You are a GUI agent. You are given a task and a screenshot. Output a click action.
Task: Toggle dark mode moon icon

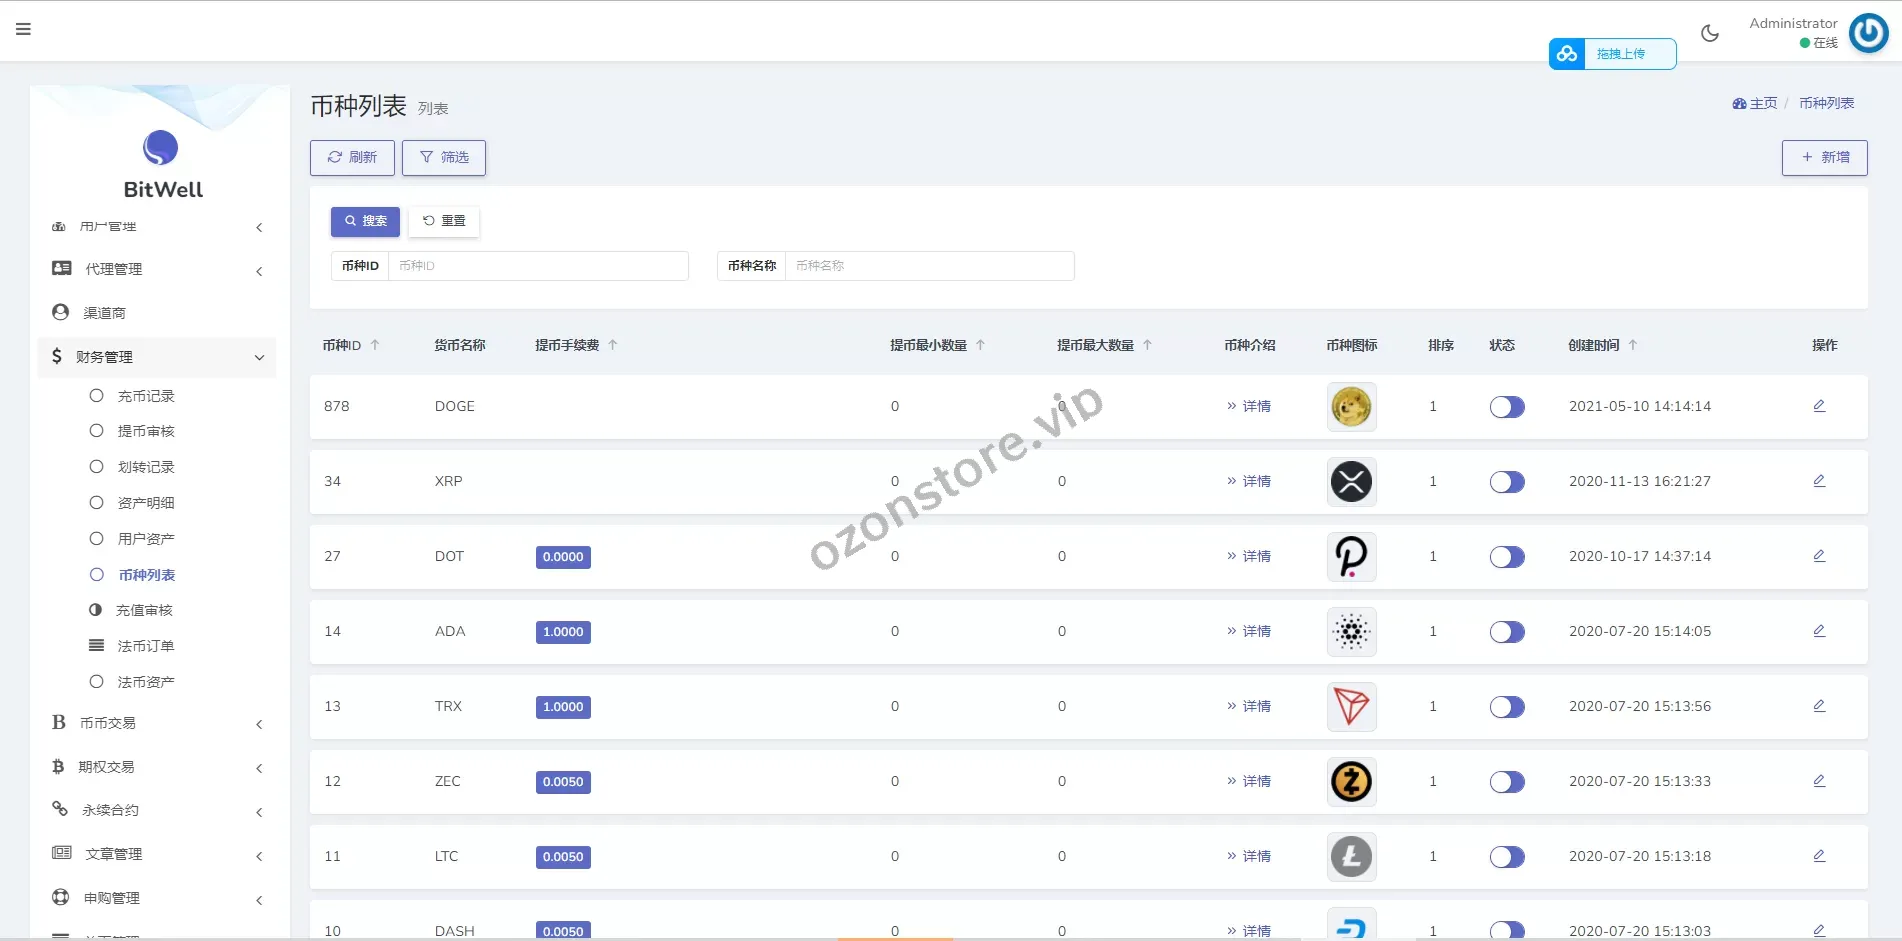click(x=1710, y=33)
